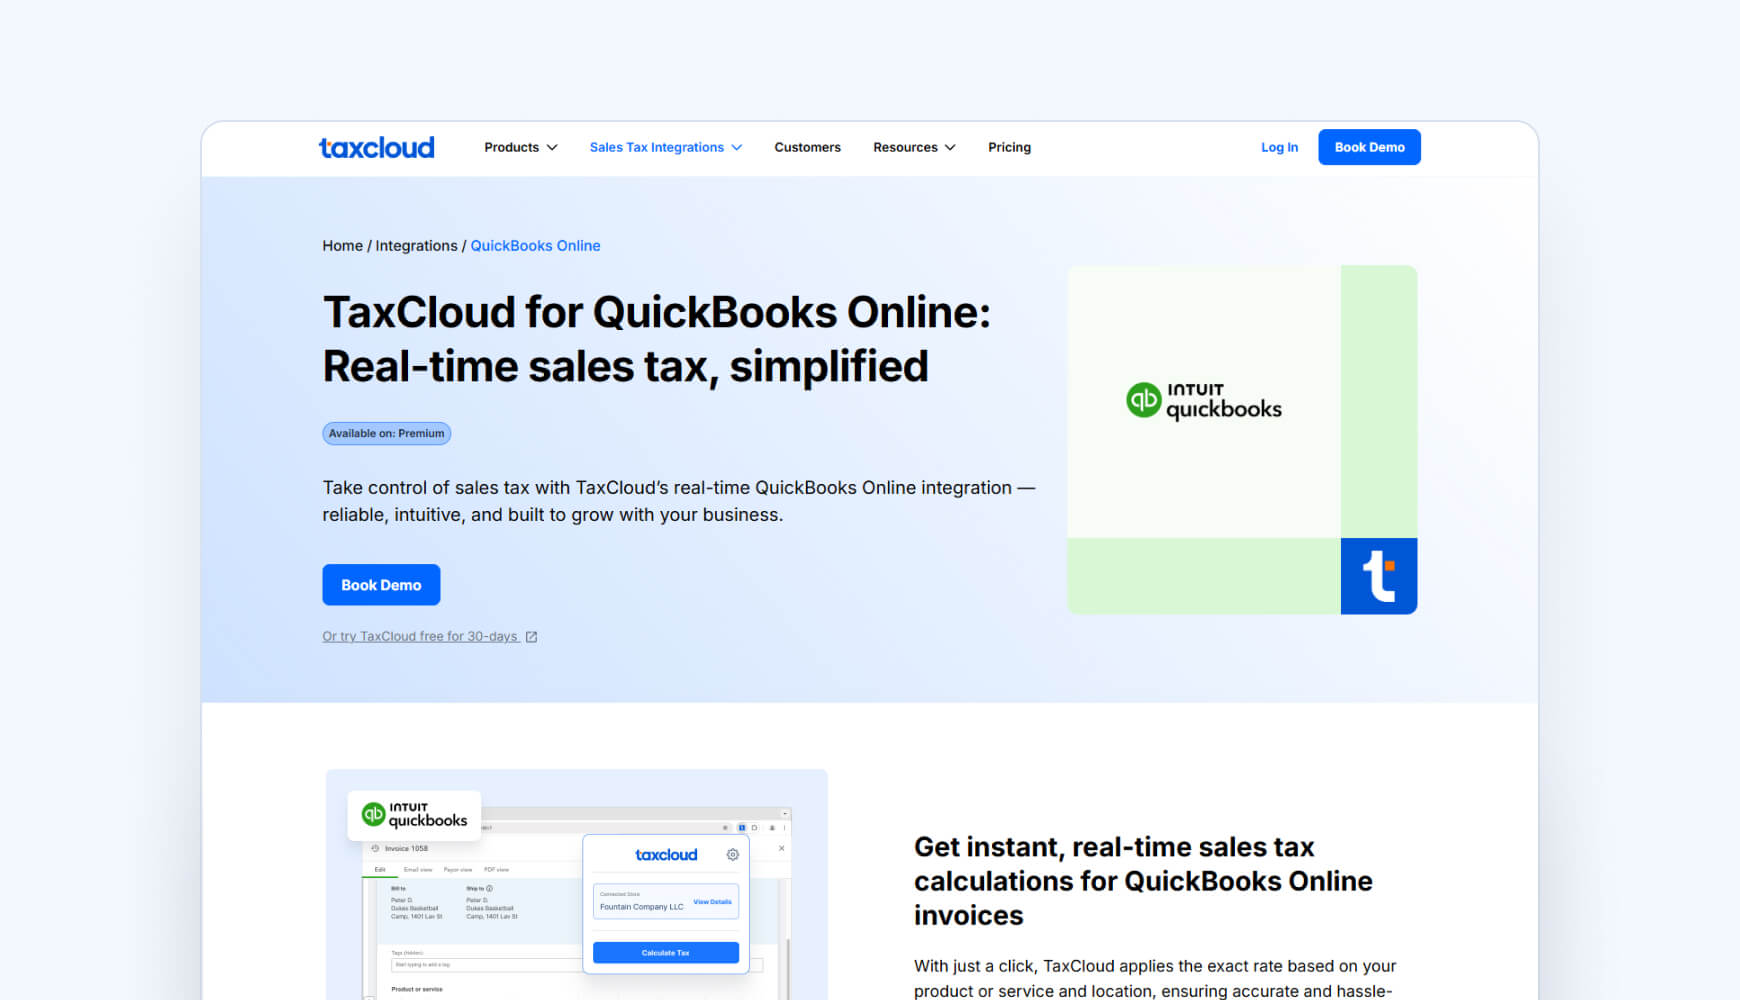This screenshot has width=1740, height=1000.
Task: Click the external link icon beside 30-days
Action: 531,637
